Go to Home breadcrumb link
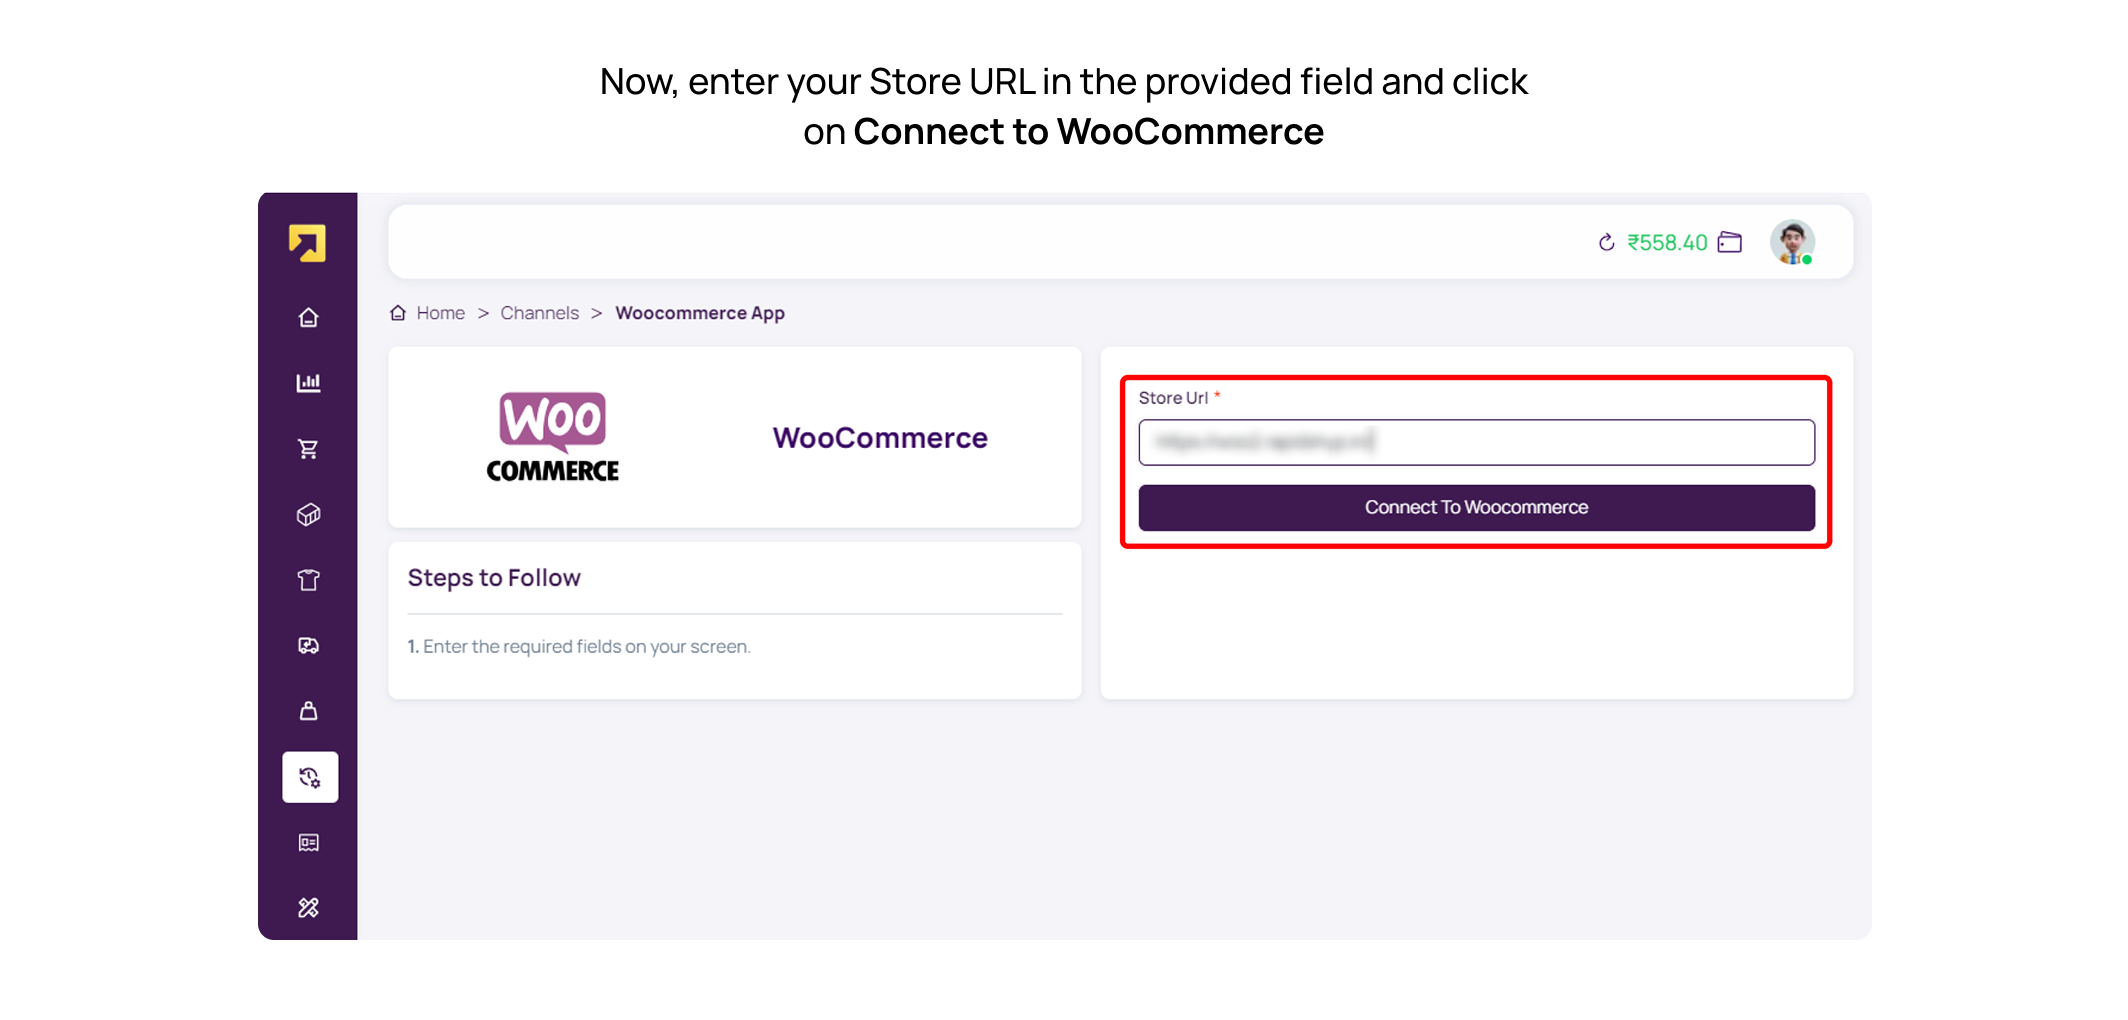The image size is (2128, 1020). 440,313
